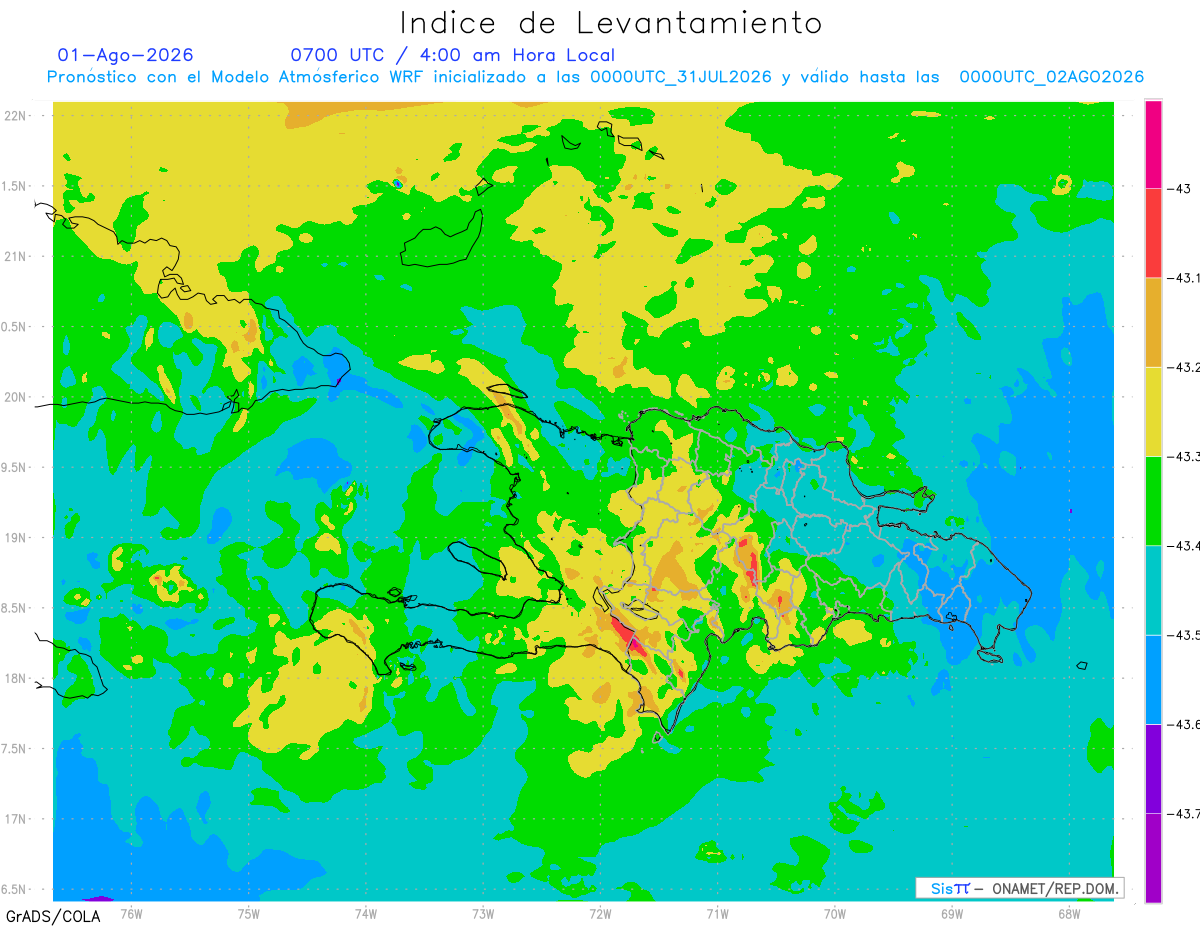
Task: Click the orange color bar segment below -43.1
Action: (1153, 322)
